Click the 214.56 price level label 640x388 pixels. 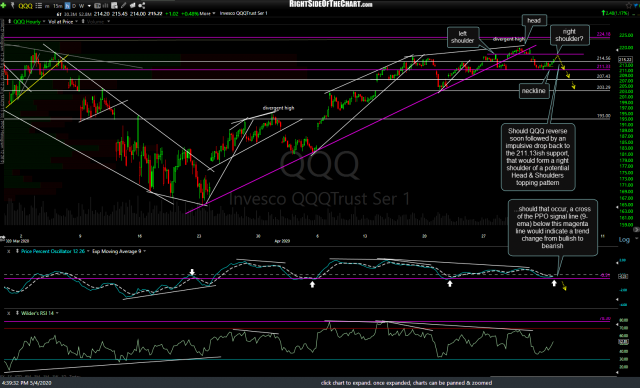(x=603, y=58)
